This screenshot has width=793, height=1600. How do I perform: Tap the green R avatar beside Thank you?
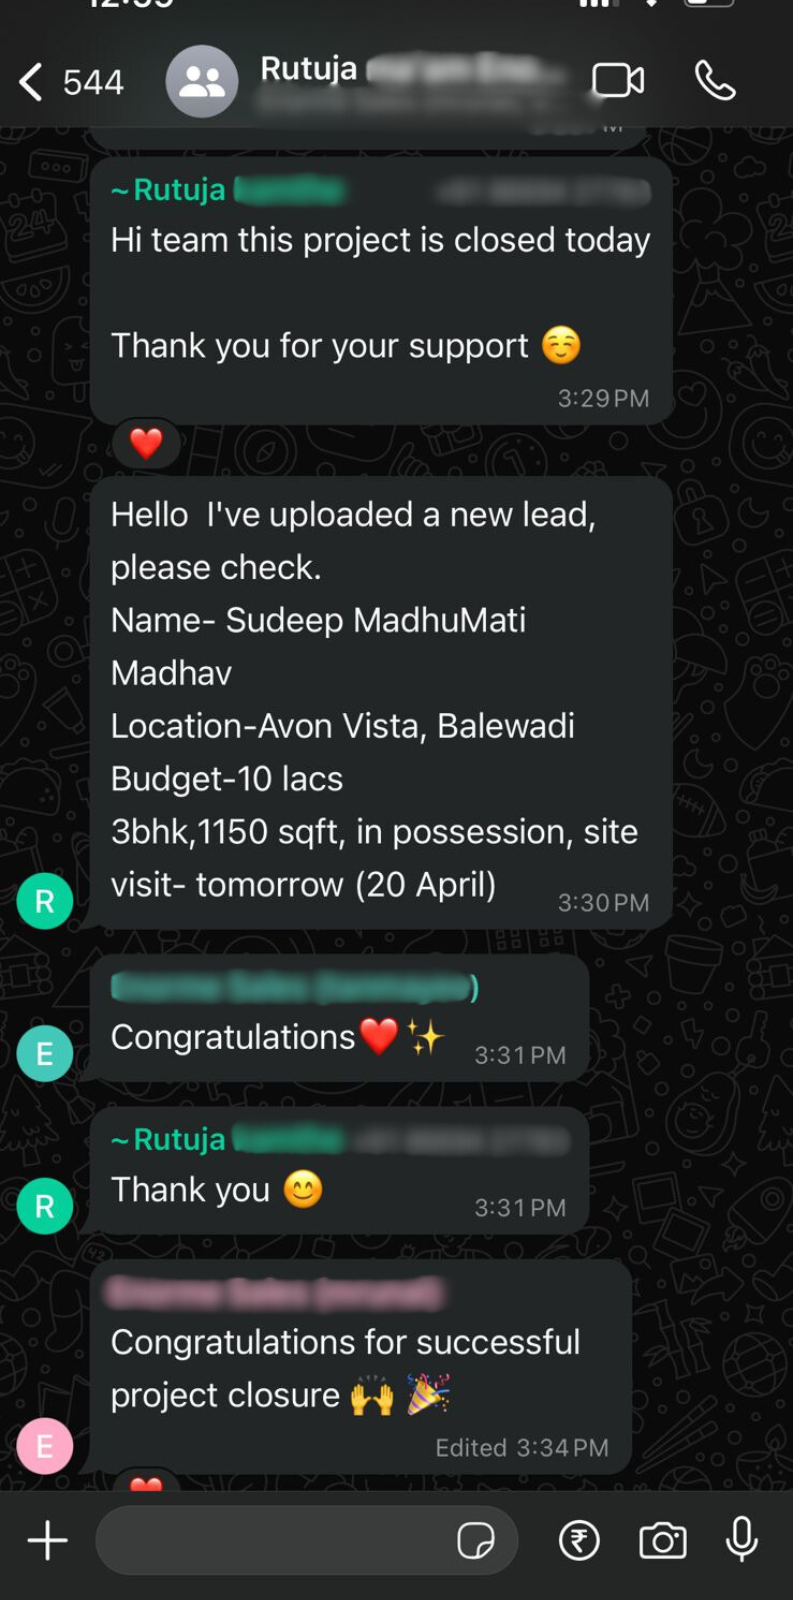[x=45, y=1206]
